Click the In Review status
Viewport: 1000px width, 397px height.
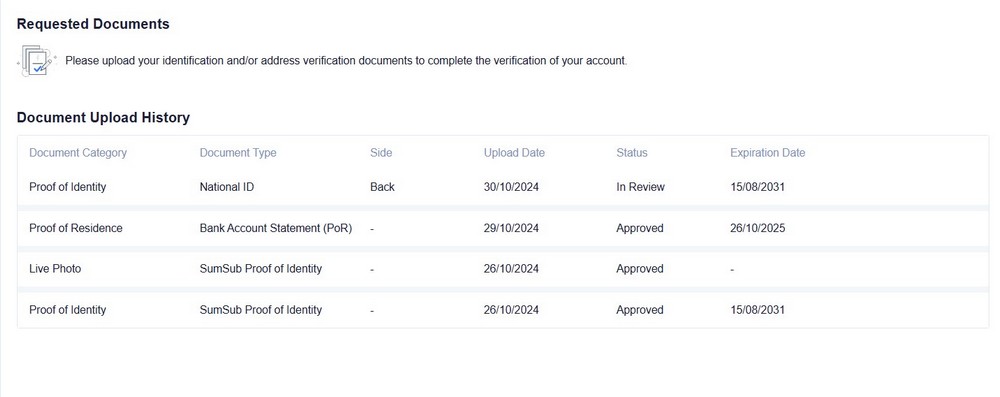point(640,187)
